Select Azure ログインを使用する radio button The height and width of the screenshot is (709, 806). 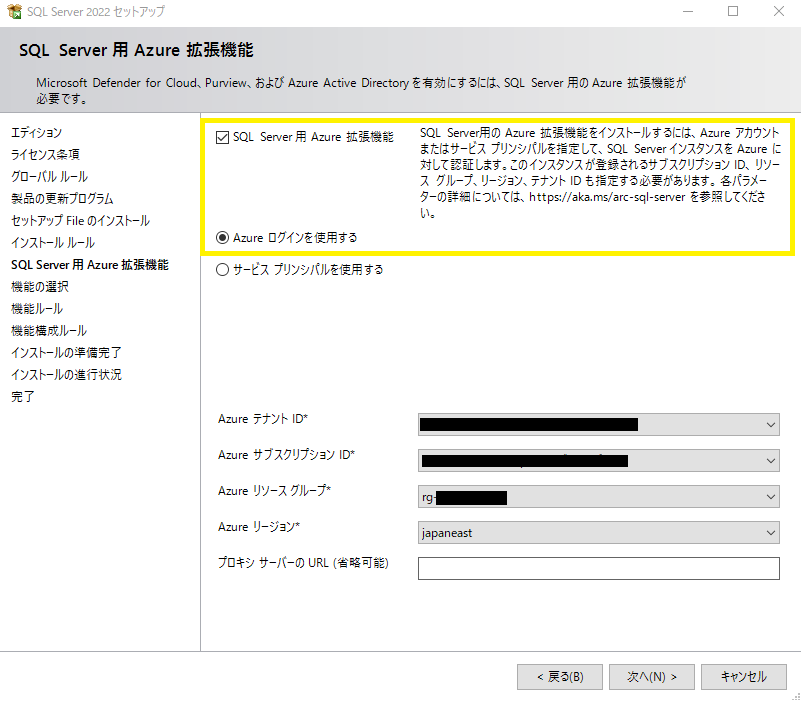[222, 238]
